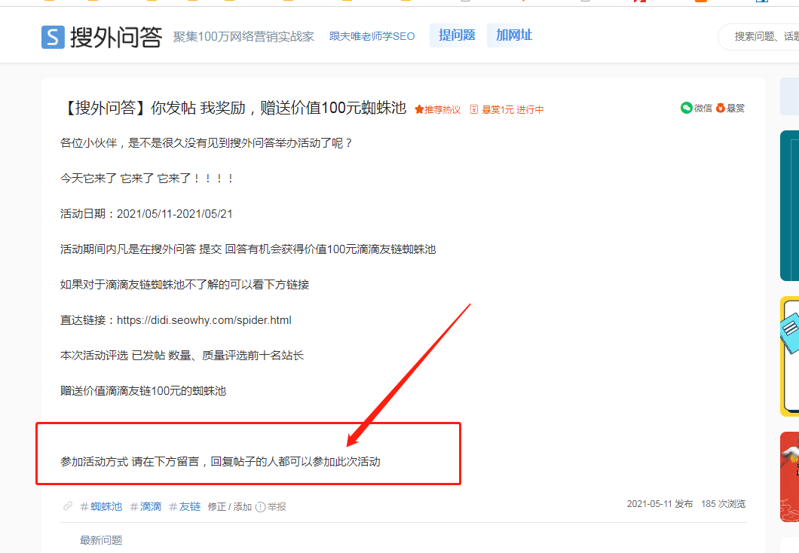Click the 提问题 button

coord(457,35)
